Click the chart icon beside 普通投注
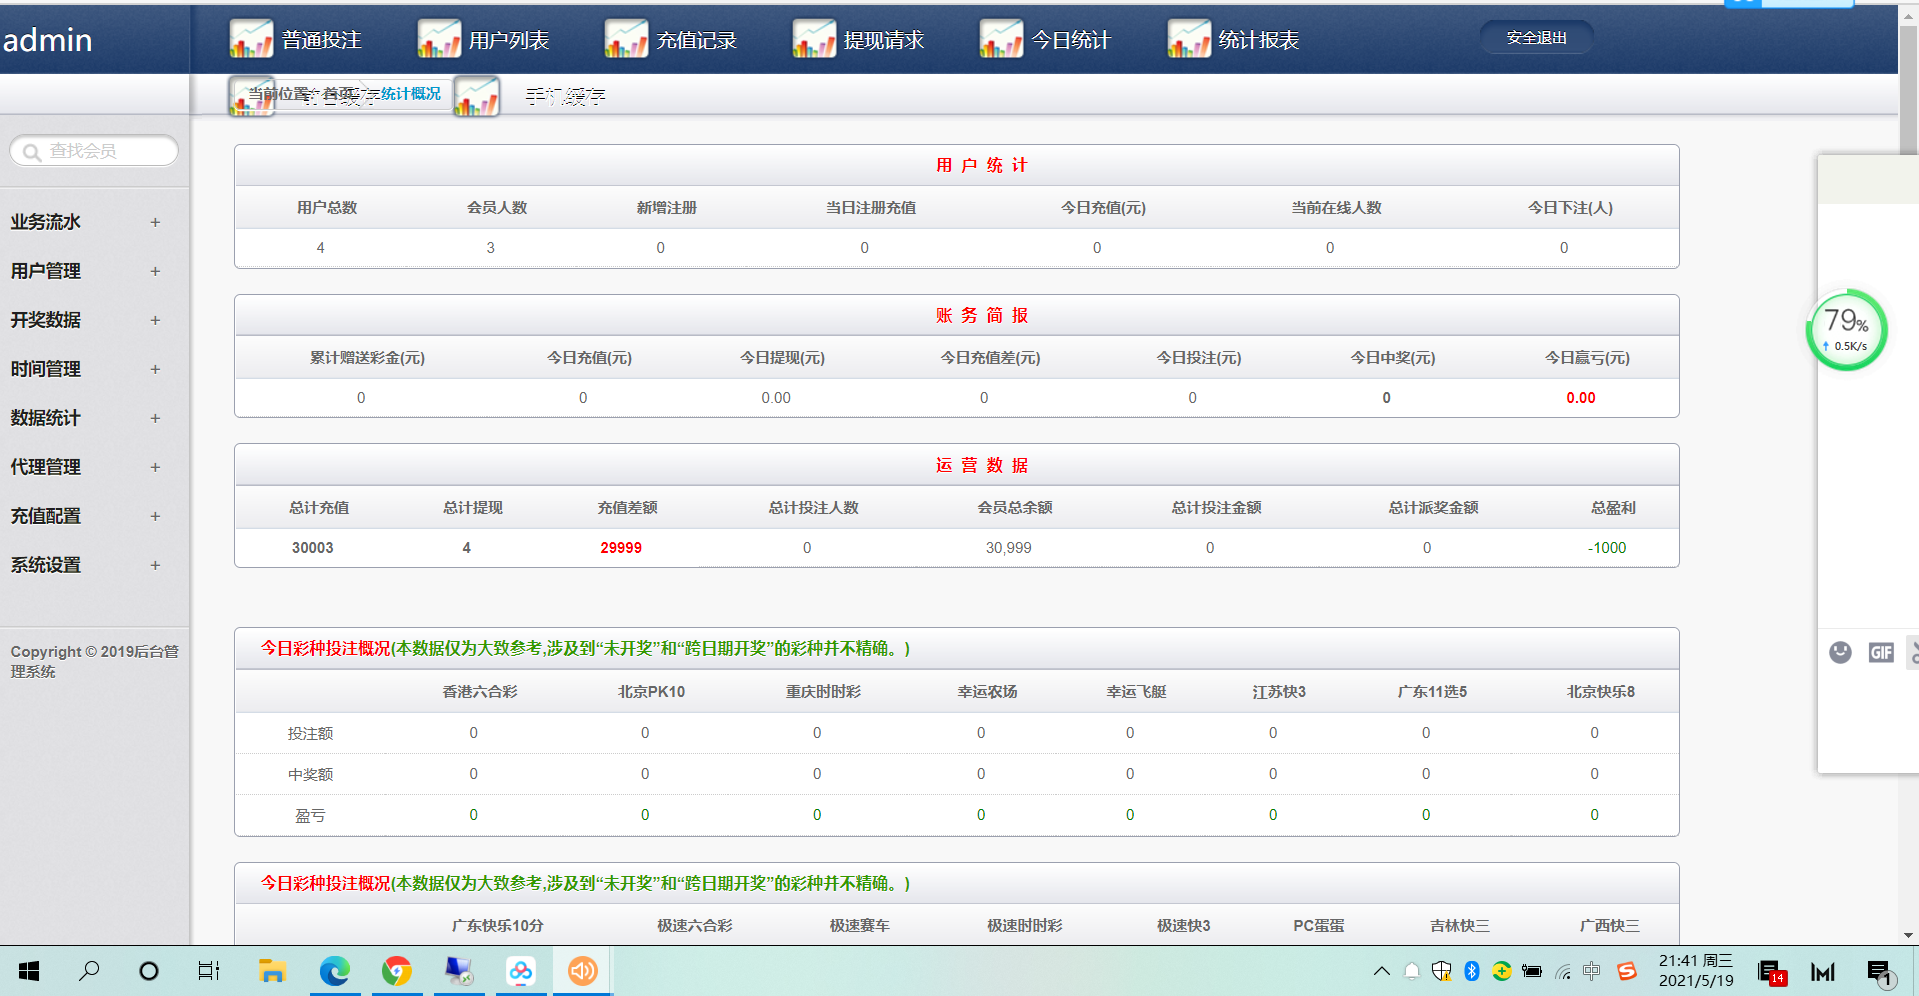This screenshot has width=1919, height=996. tap(250, 40)
